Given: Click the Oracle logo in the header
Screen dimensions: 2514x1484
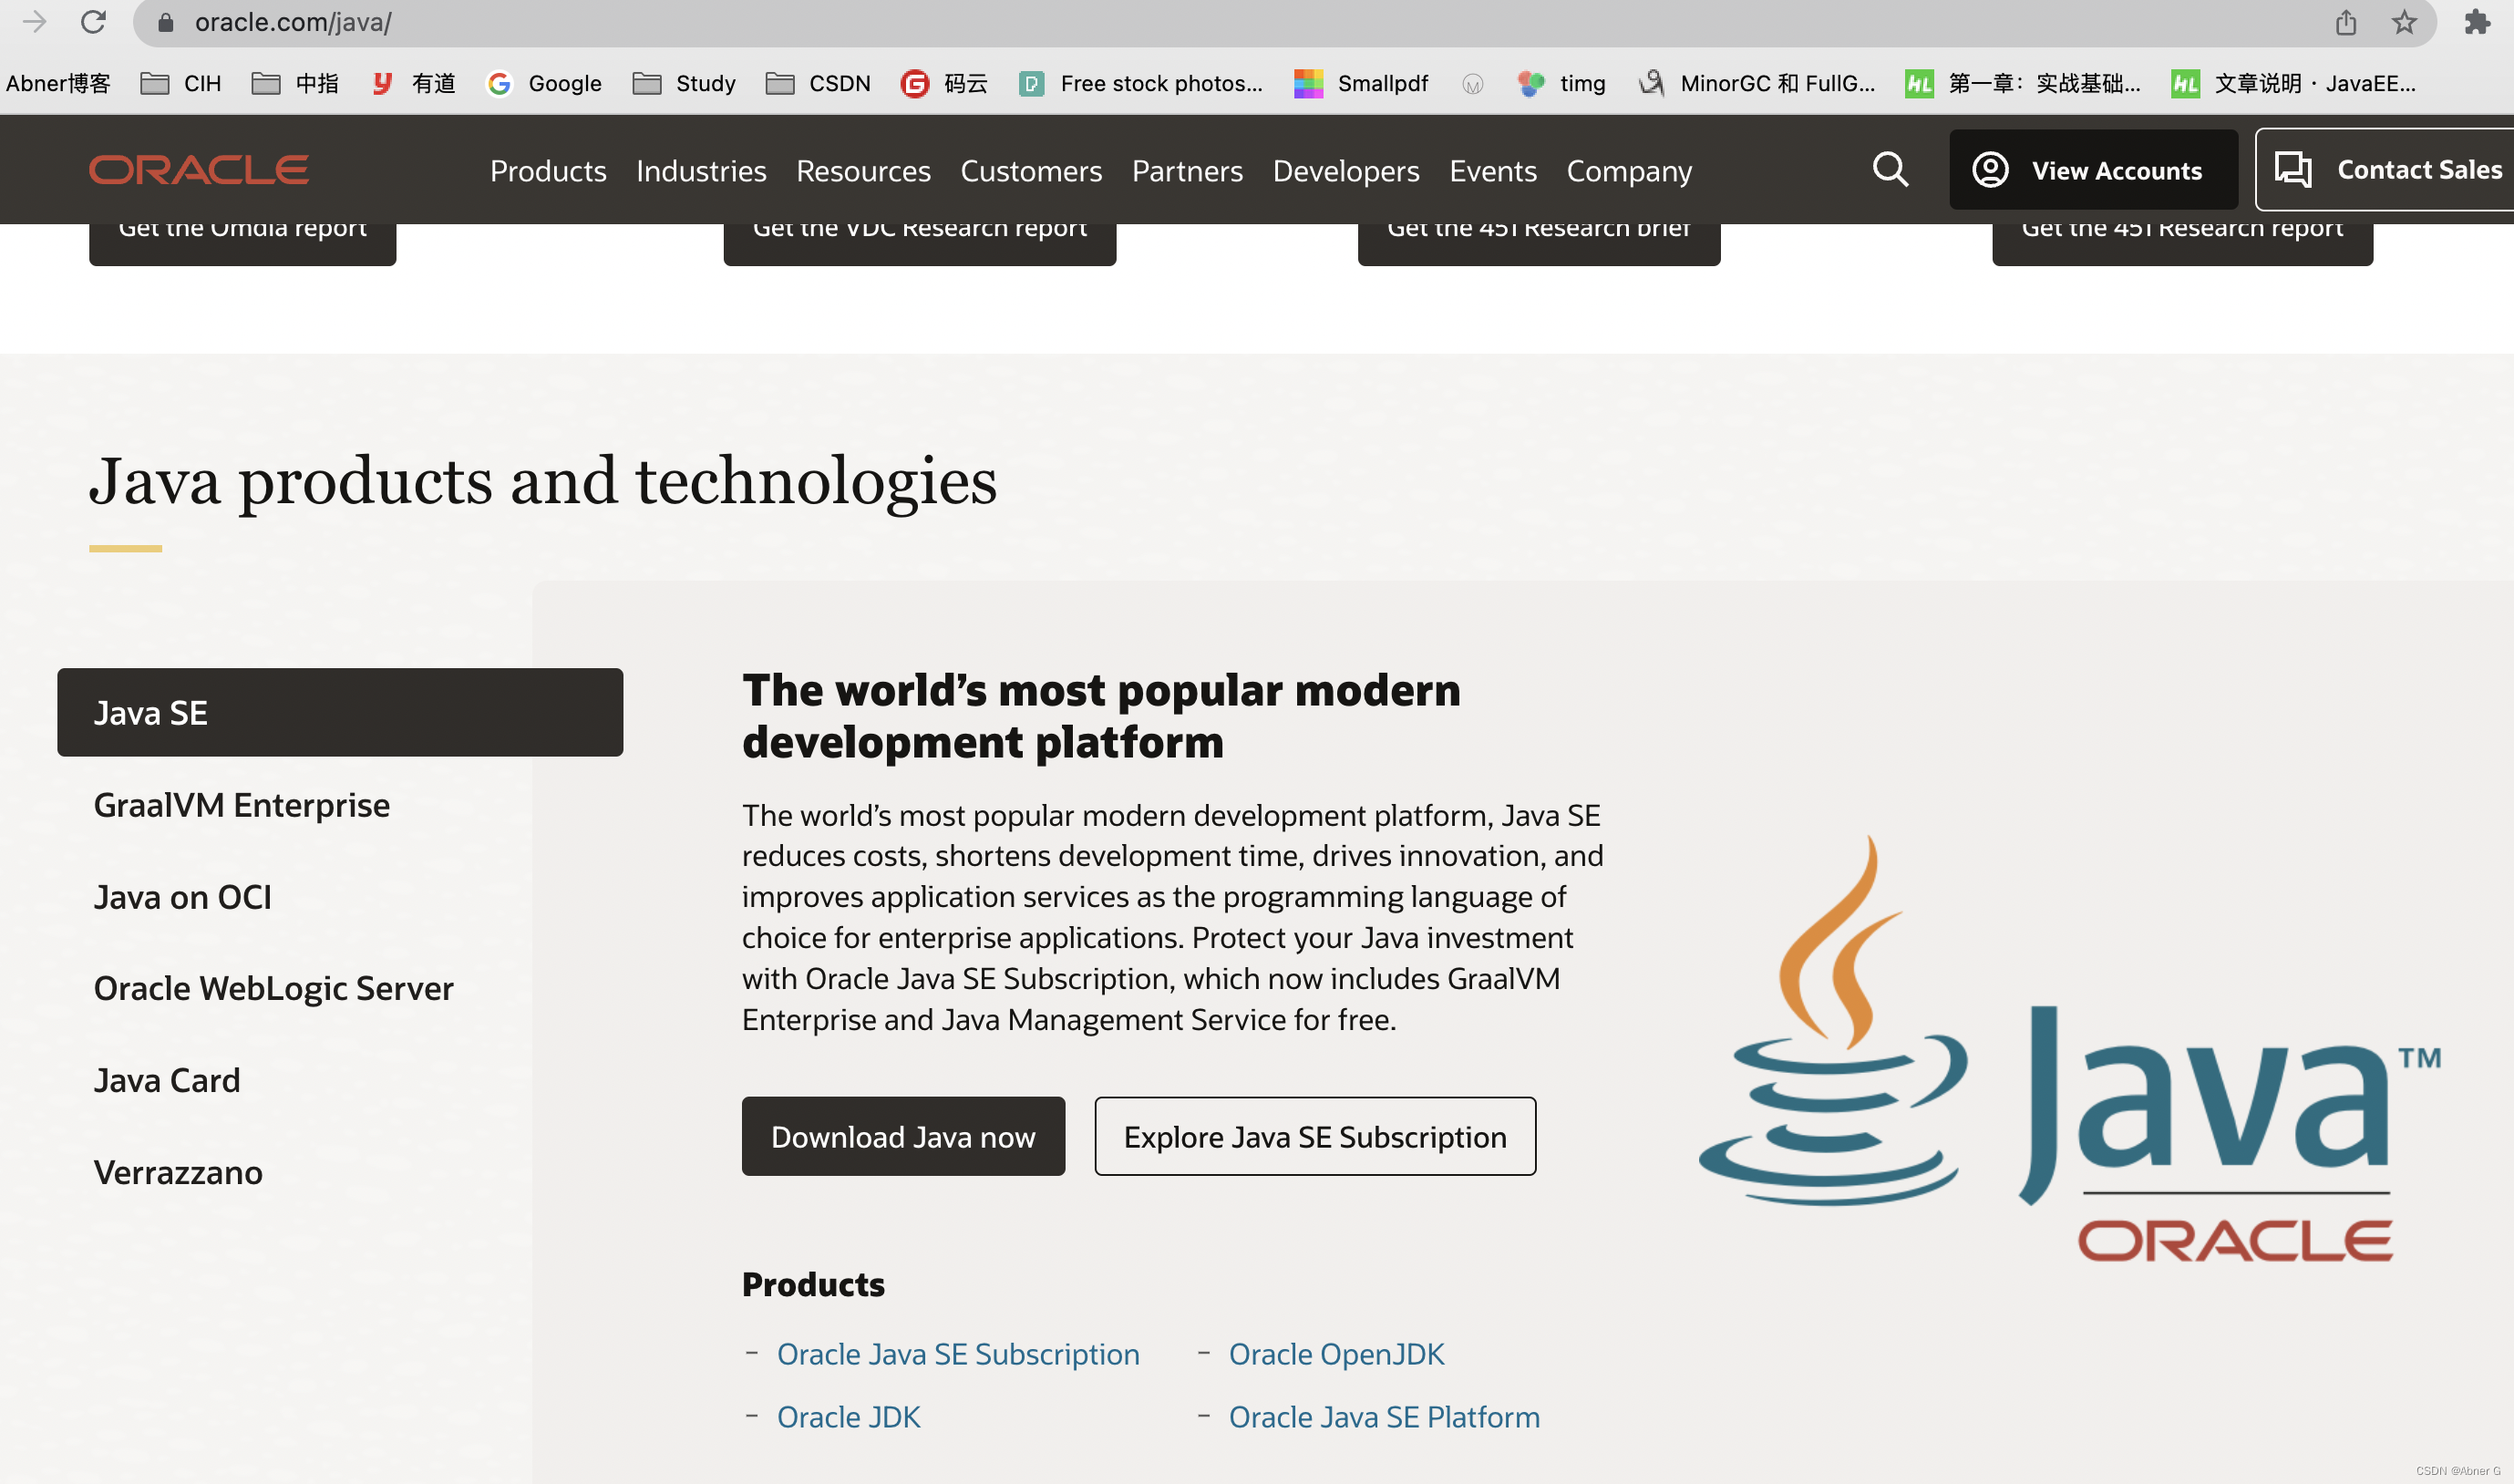Looking at the screenshot, I should tap(198, 169).
